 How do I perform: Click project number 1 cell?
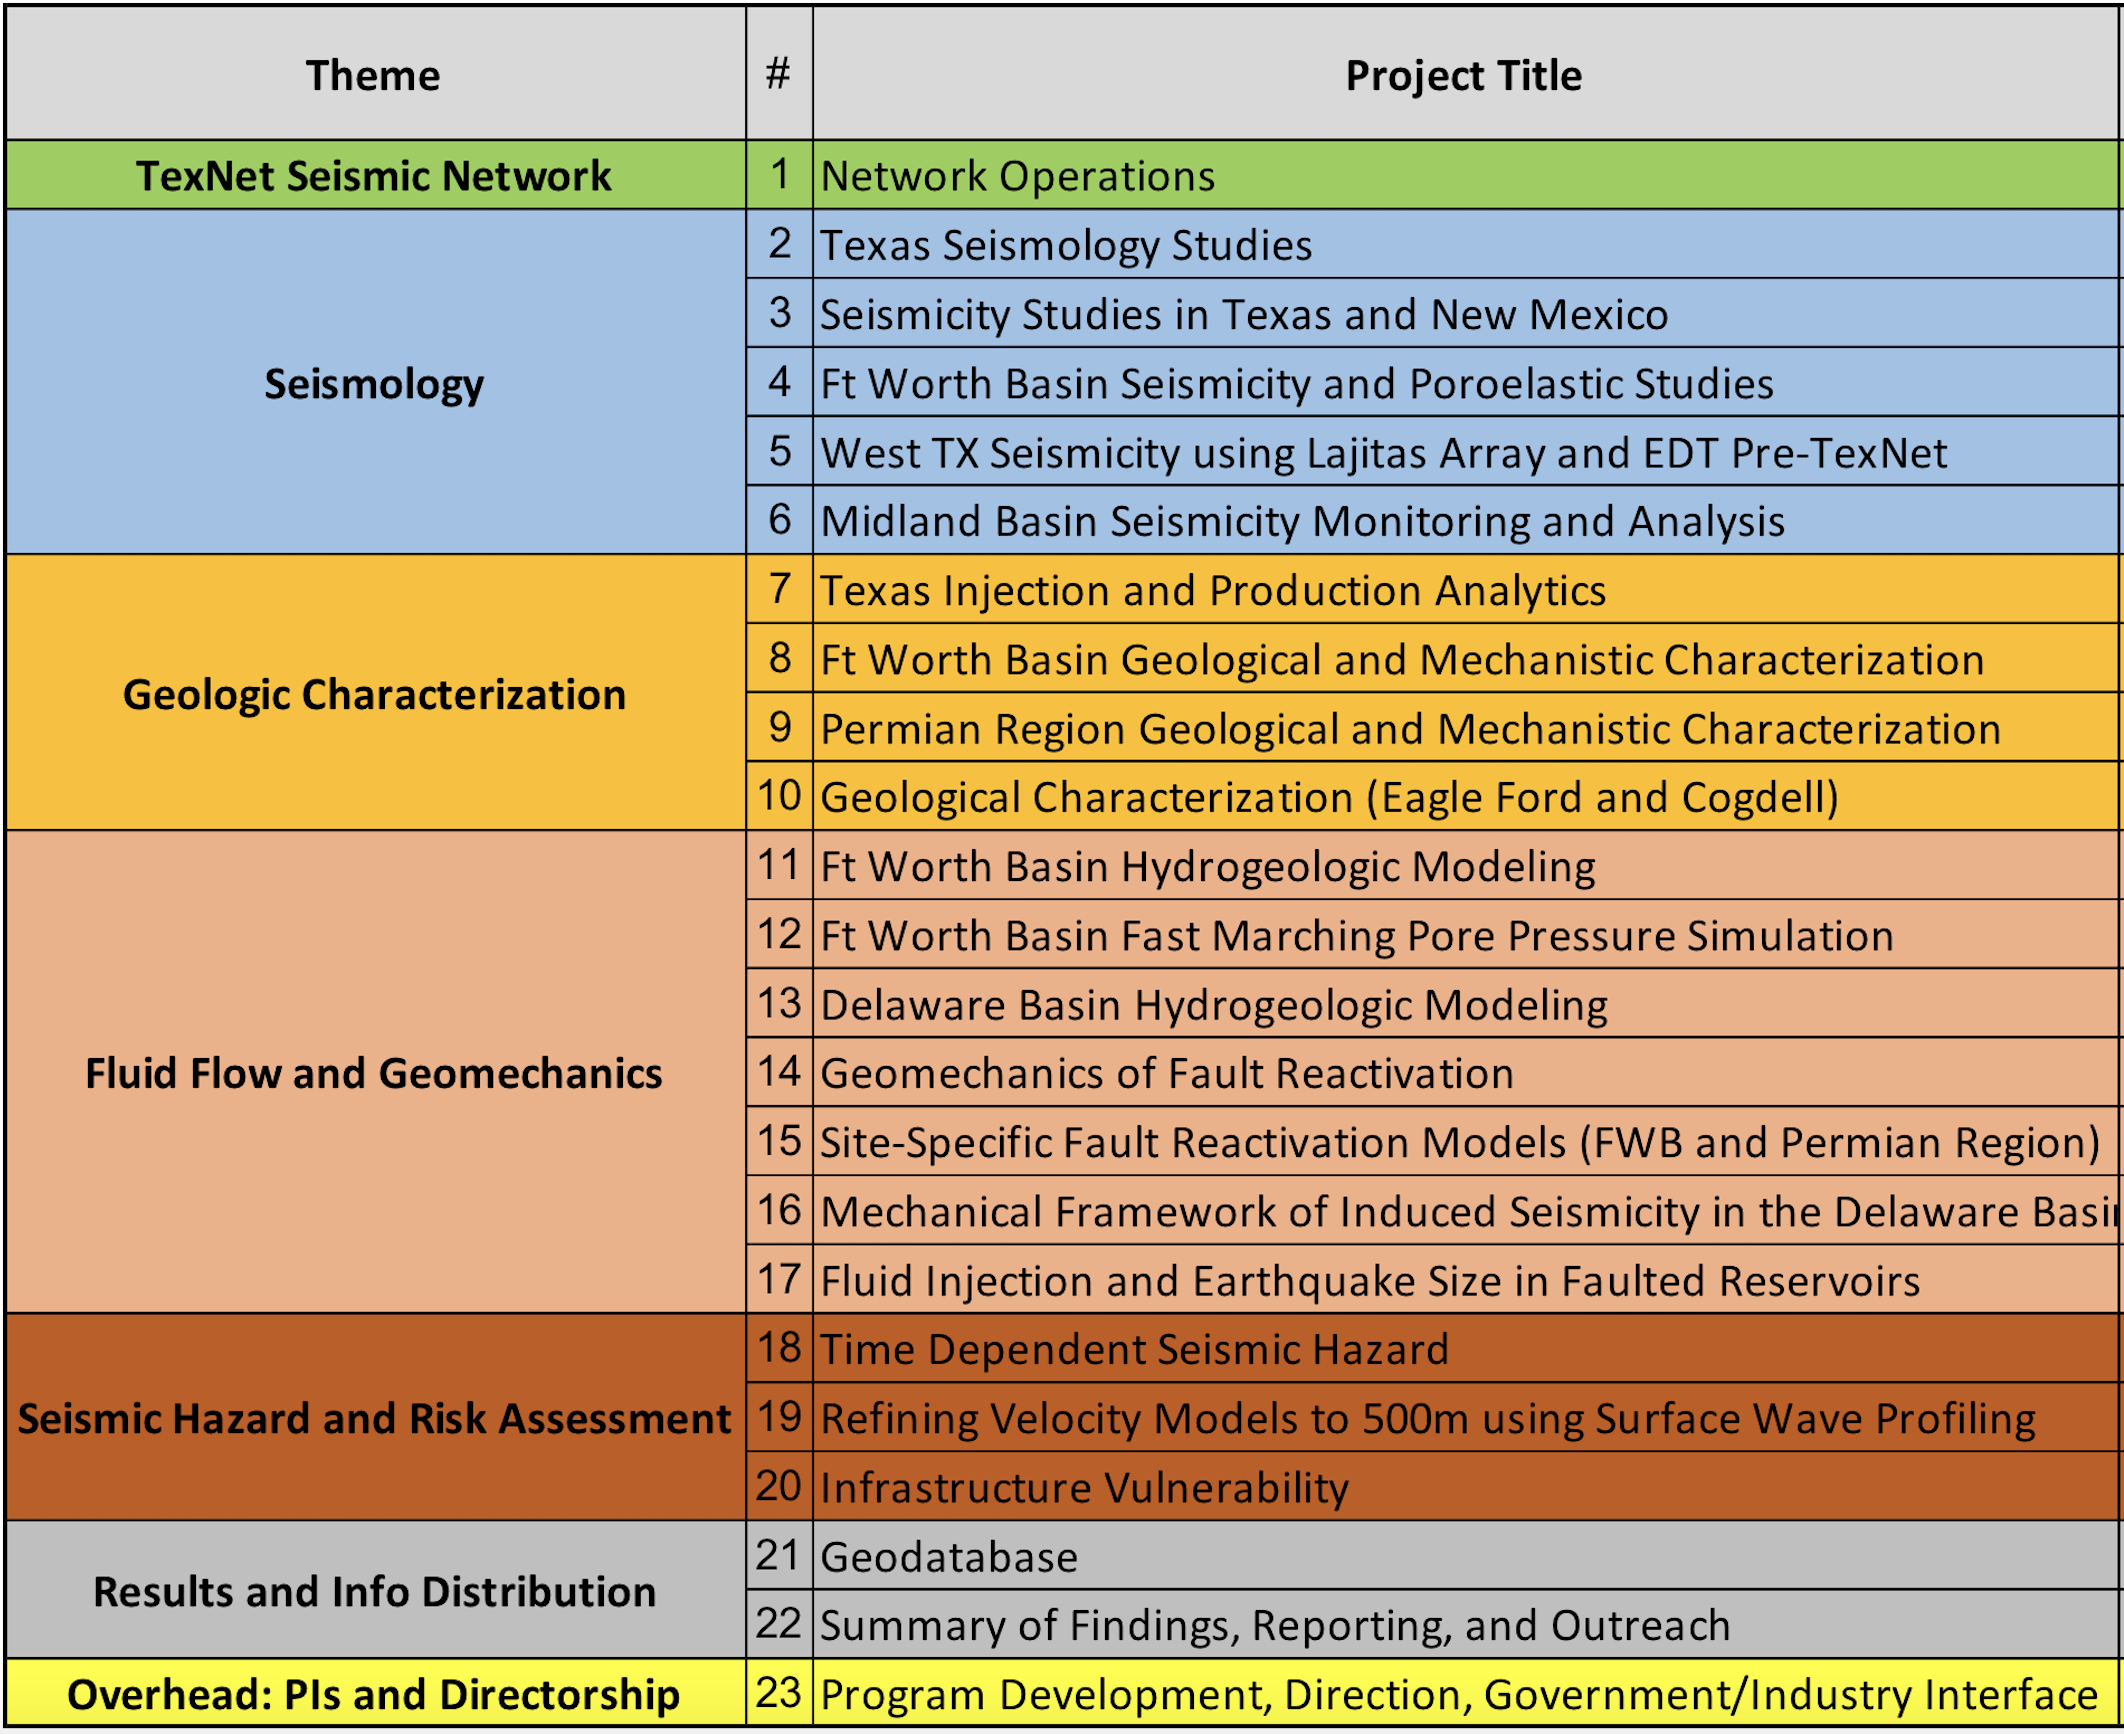[x=779, y=175]
